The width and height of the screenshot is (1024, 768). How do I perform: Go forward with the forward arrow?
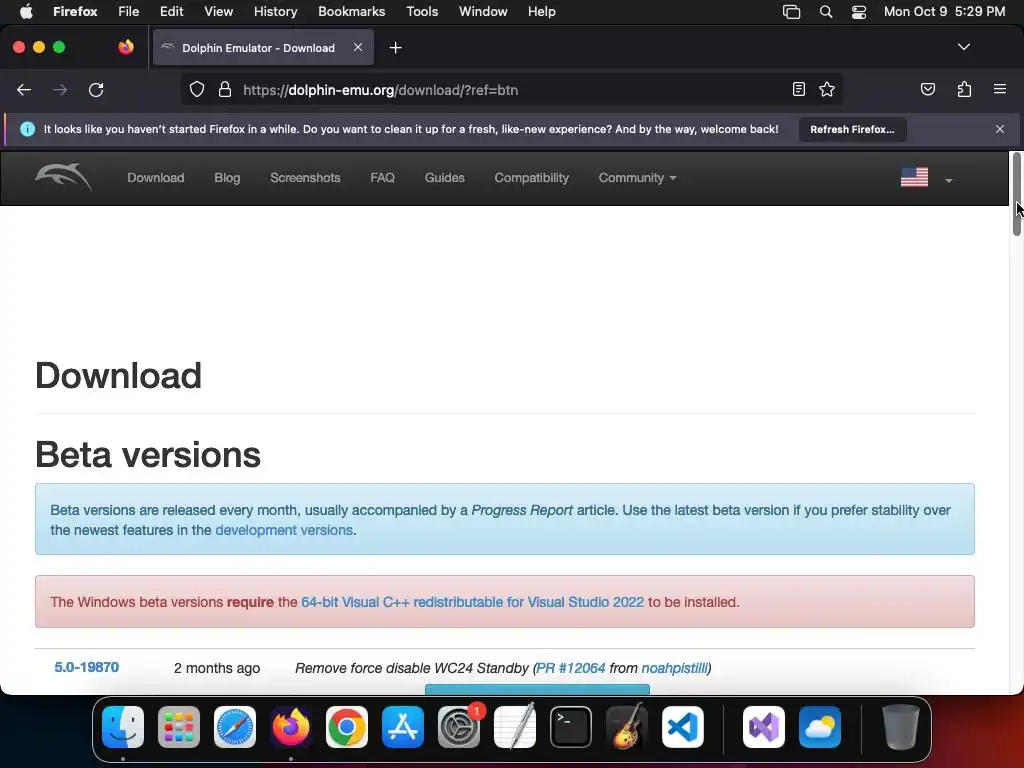click(59, 89)
